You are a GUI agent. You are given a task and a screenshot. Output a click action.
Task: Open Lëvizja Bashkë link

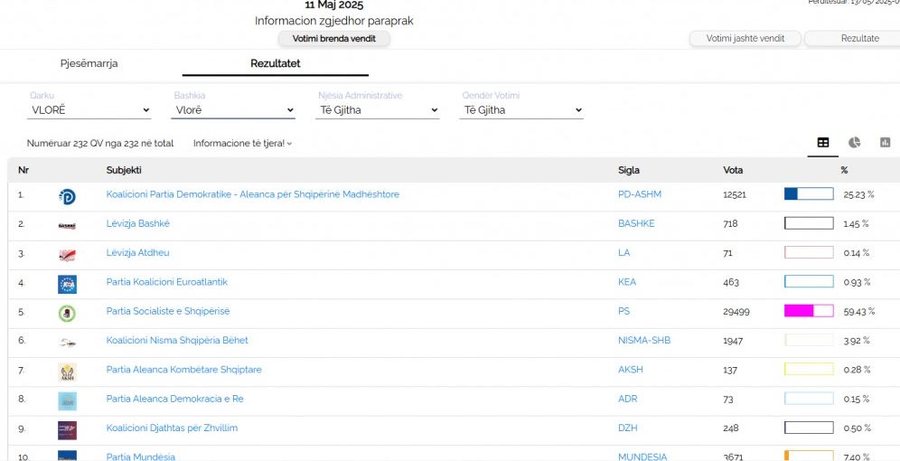(138, 224)
